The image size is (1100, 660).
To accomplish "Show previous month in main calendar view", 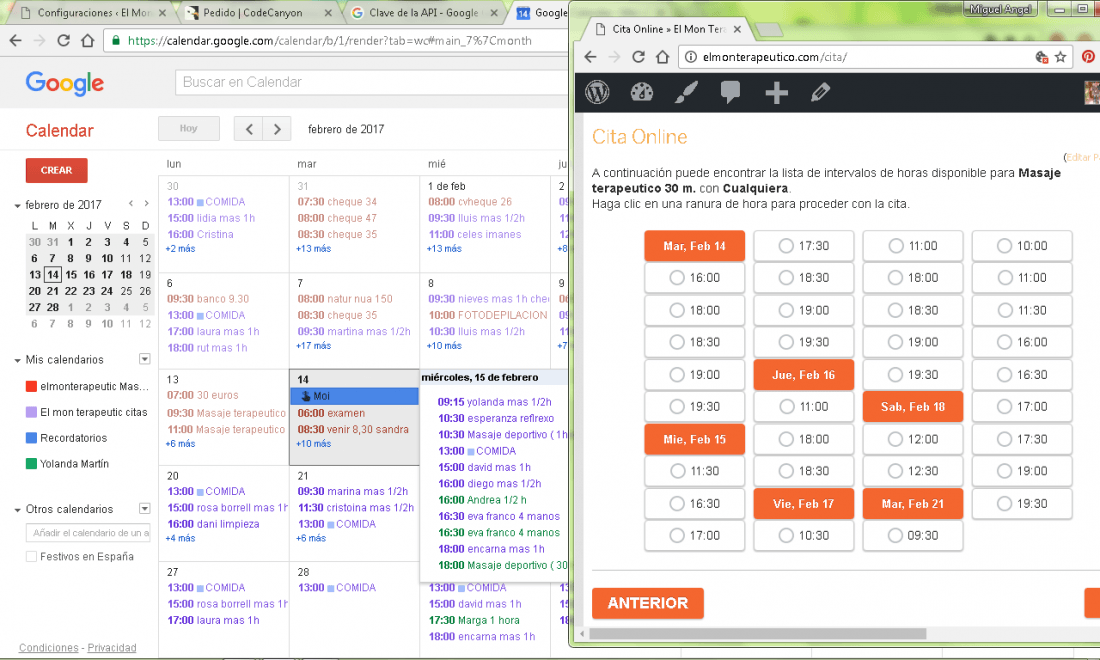I will coord(248,129).
